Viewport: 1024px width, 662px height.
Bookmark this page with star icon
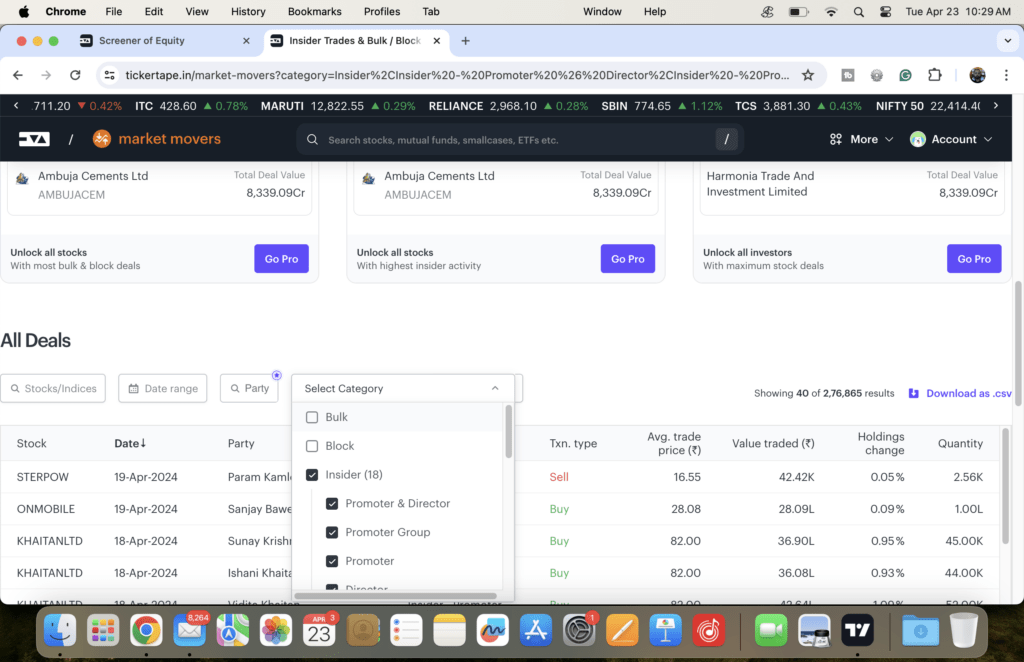click(x=808, y=75)
